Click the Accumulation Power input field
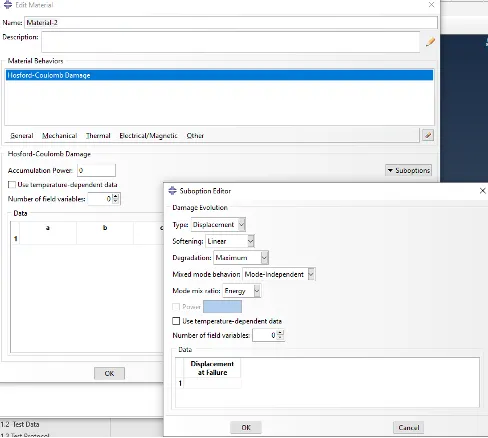The height and width of the screenshot is (438, 488). (96, 170)
